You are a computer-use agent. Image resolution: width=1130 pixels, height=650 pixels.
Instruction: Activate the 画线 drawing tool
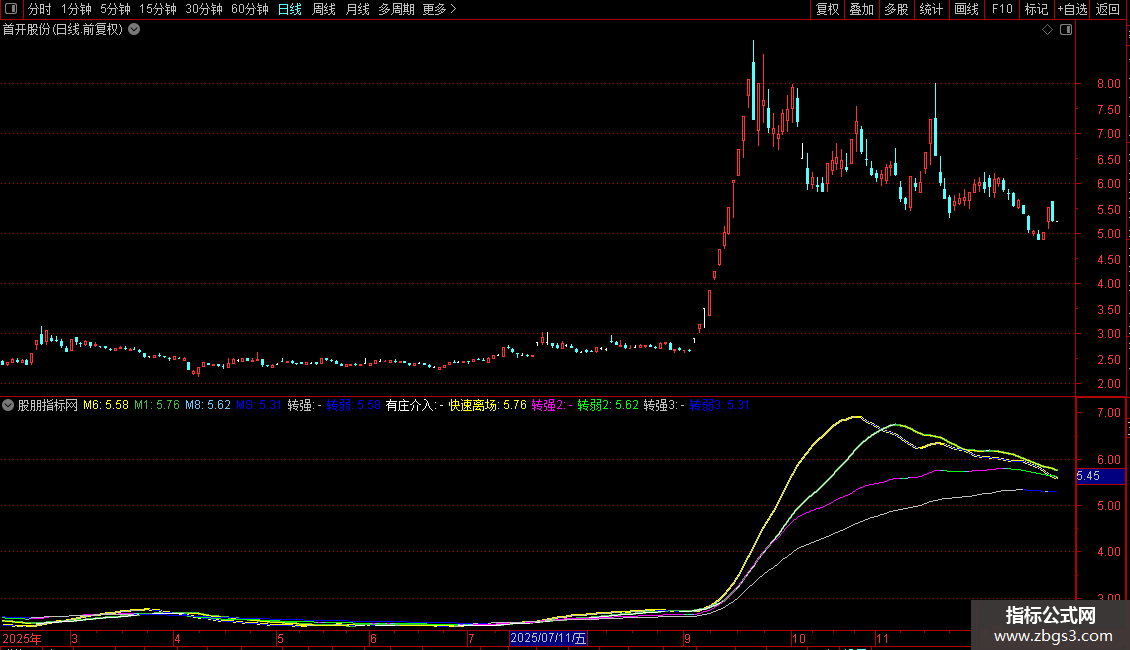pyautogui.click(x=966, y=9)
